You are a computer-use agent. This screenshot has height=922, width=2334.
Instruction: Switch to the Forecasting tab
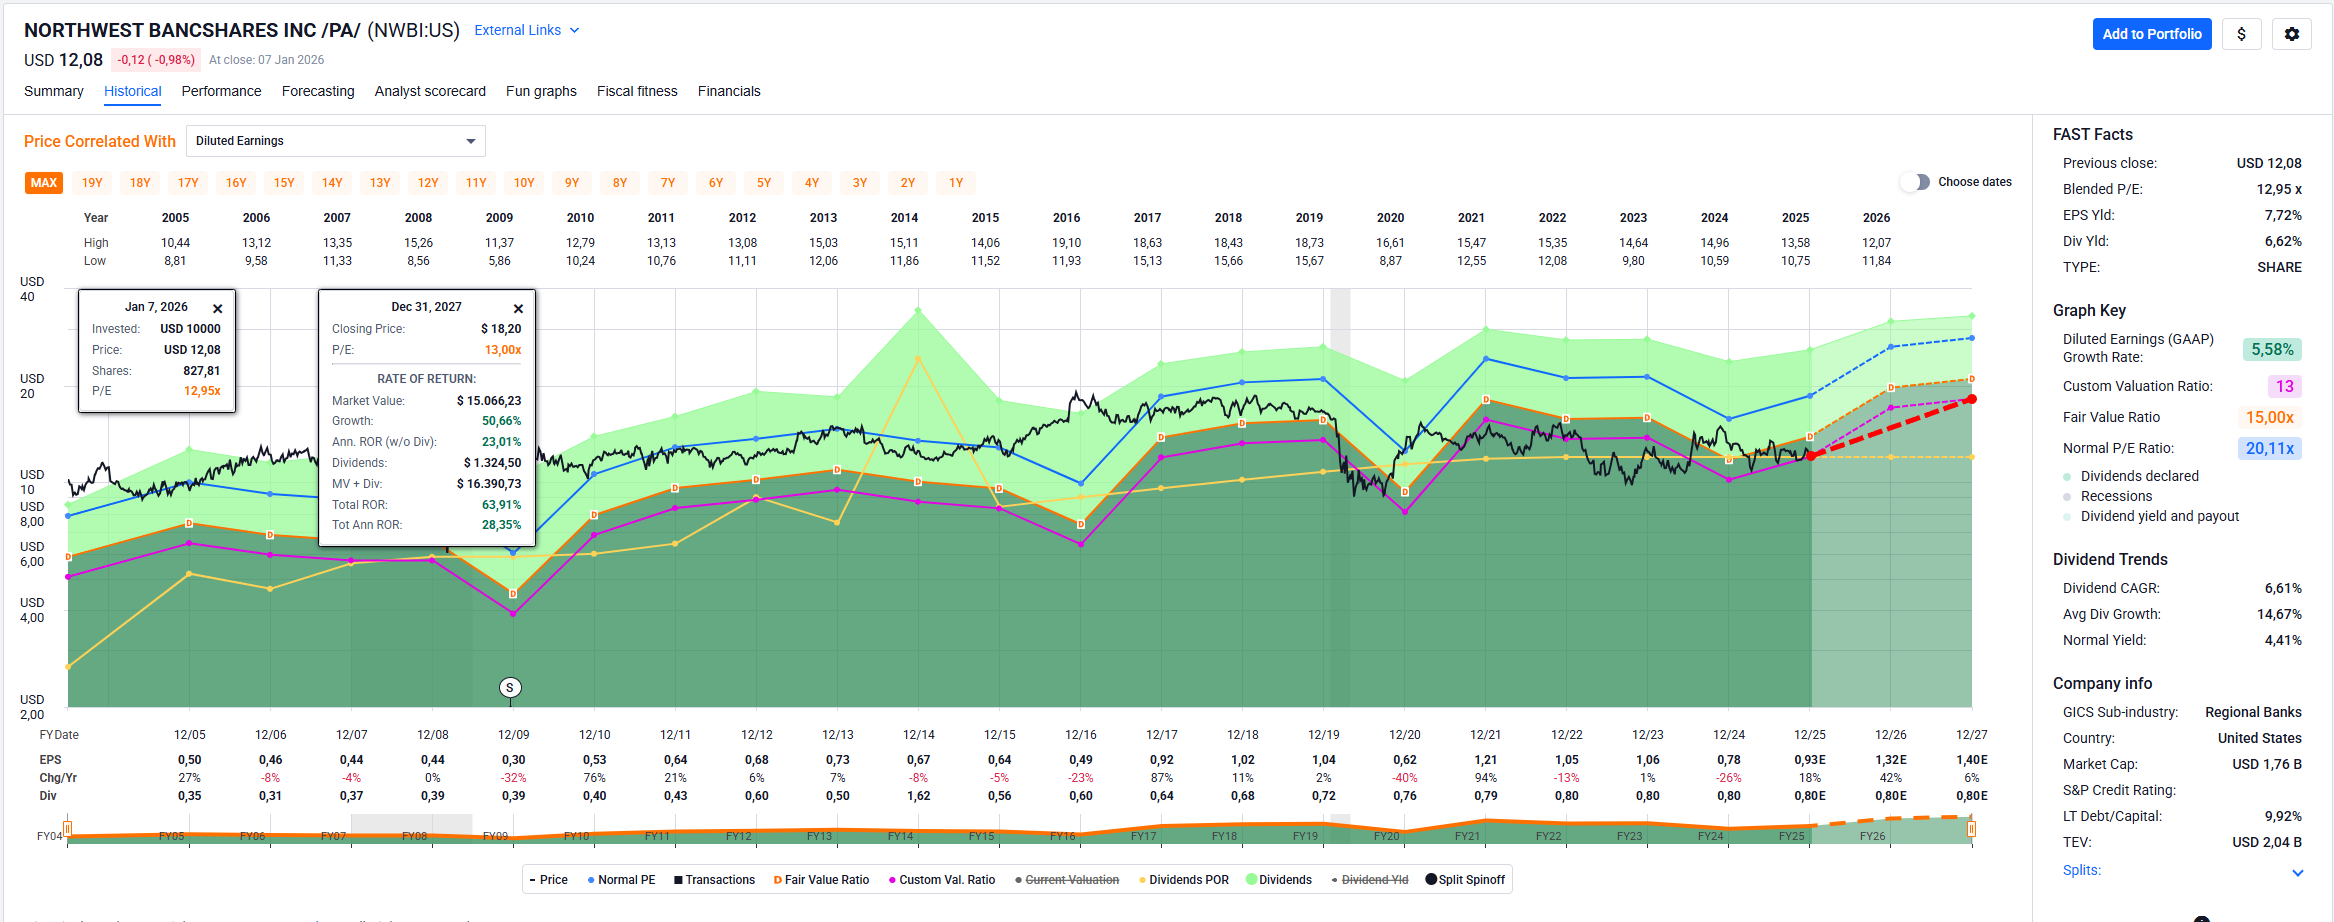[318, 91]
